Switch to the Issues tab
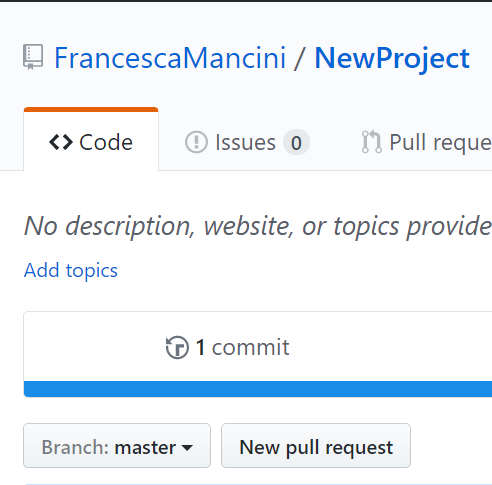492x485 pixels. tap(245, 142)
